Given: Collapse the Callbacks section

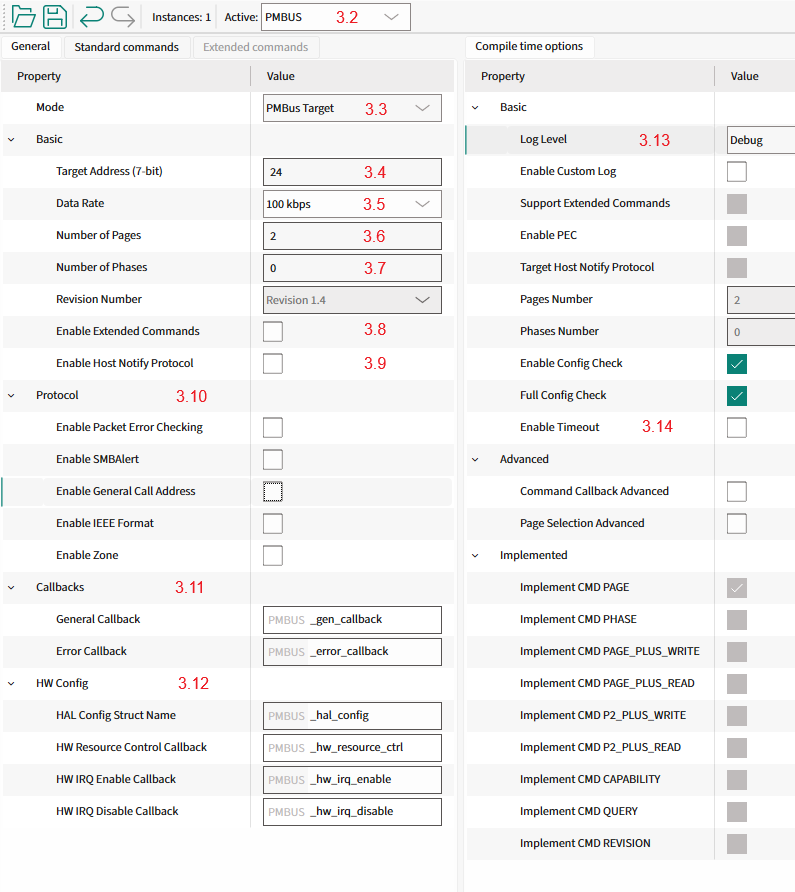Looking at the screenshot, I should [x=11, y=587].
